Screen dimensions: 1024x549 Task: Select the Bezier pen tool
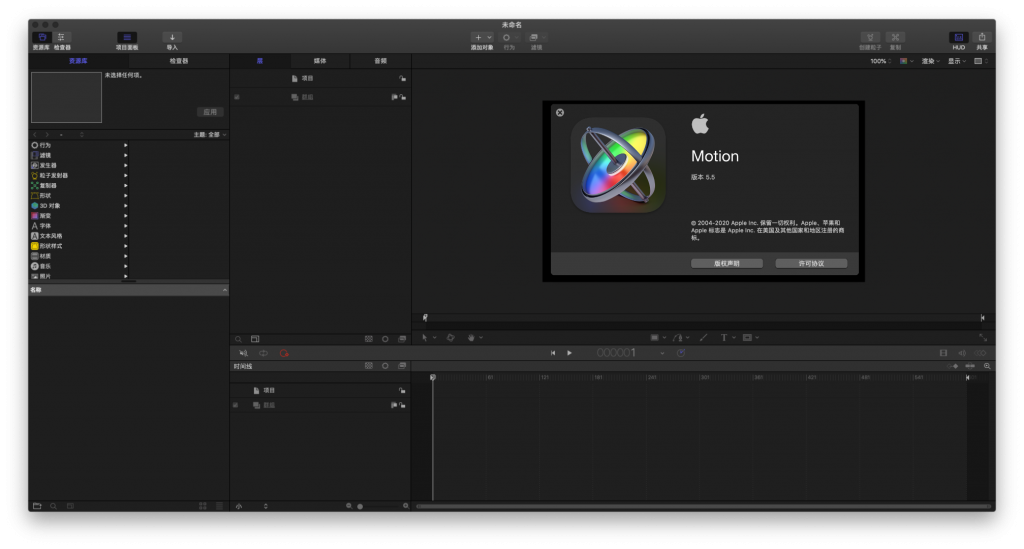click(678, 337)
